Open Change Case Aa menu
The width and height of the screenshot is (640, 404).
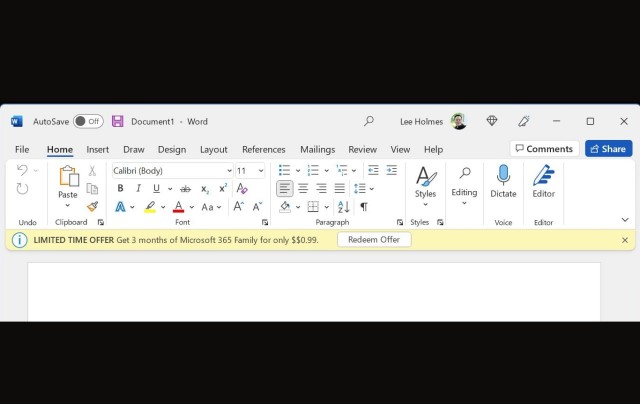click(211, 207)
